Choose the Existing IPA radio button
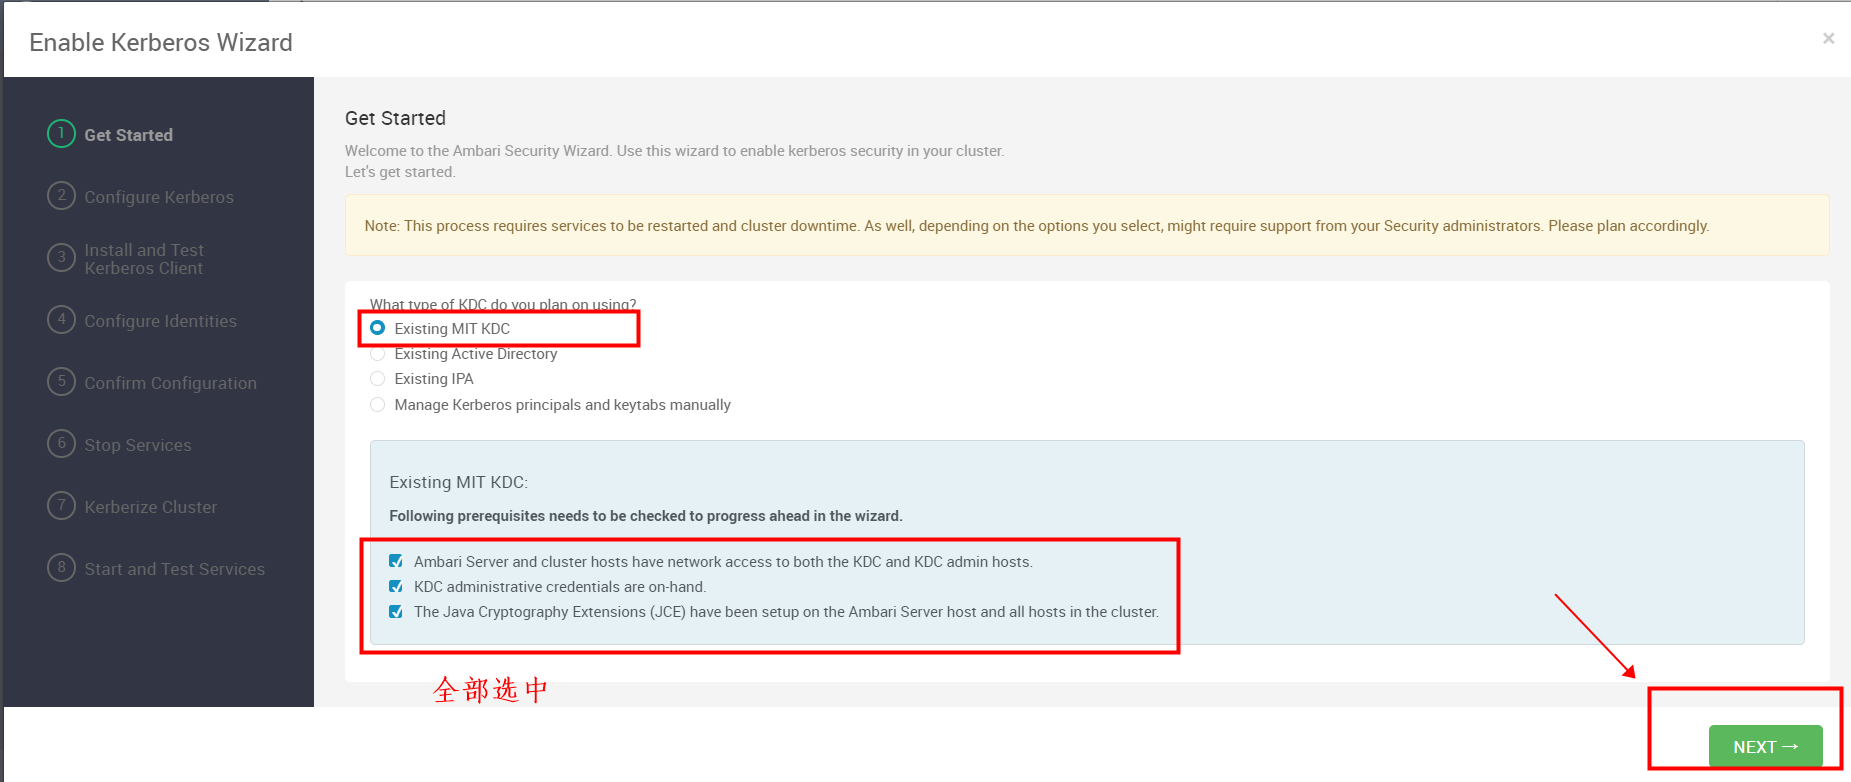The width and height of the screenshot is (1851, 782). pos(377,379)
